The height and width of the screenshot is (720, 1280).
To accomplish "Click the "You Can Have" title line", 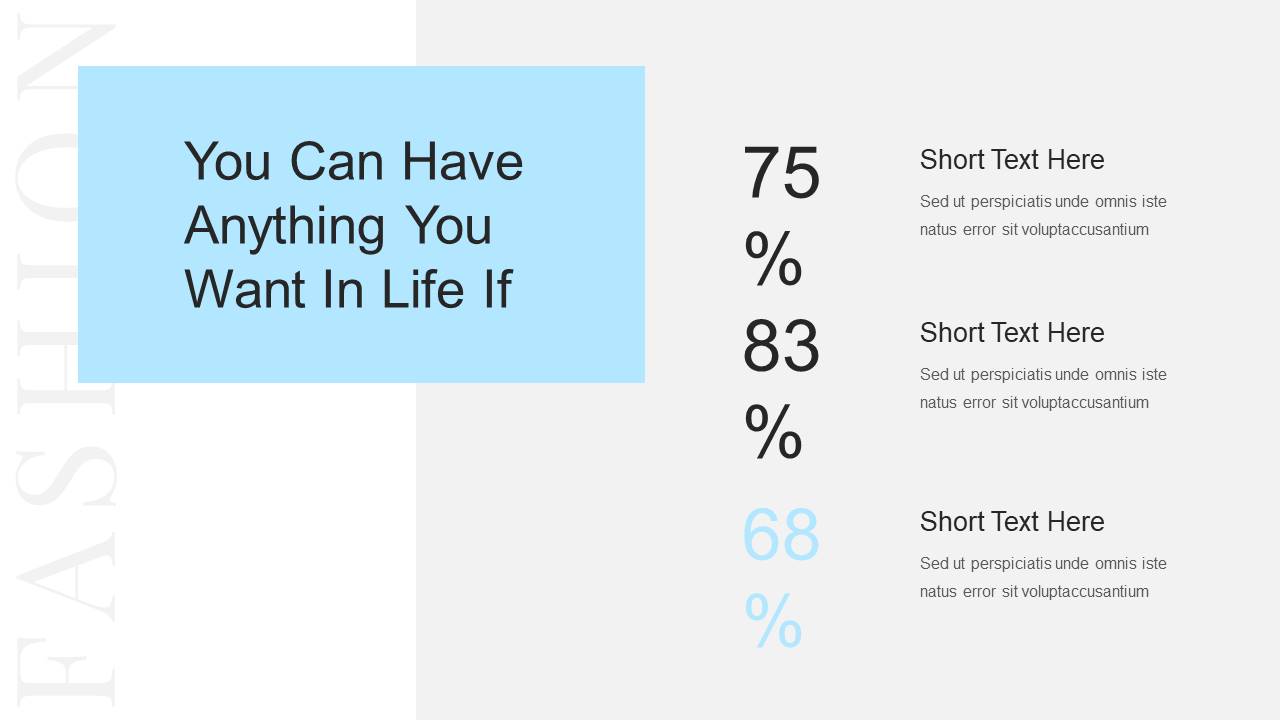I will click(353, 162).
